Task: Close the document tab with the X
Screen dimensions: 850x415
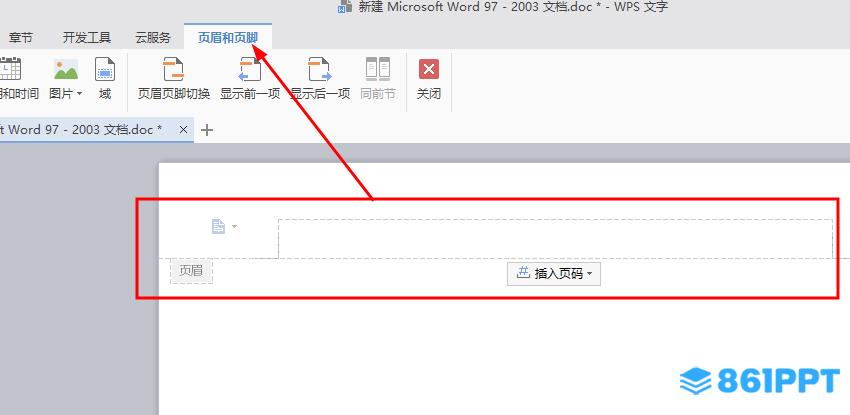Action: (183, 130)
